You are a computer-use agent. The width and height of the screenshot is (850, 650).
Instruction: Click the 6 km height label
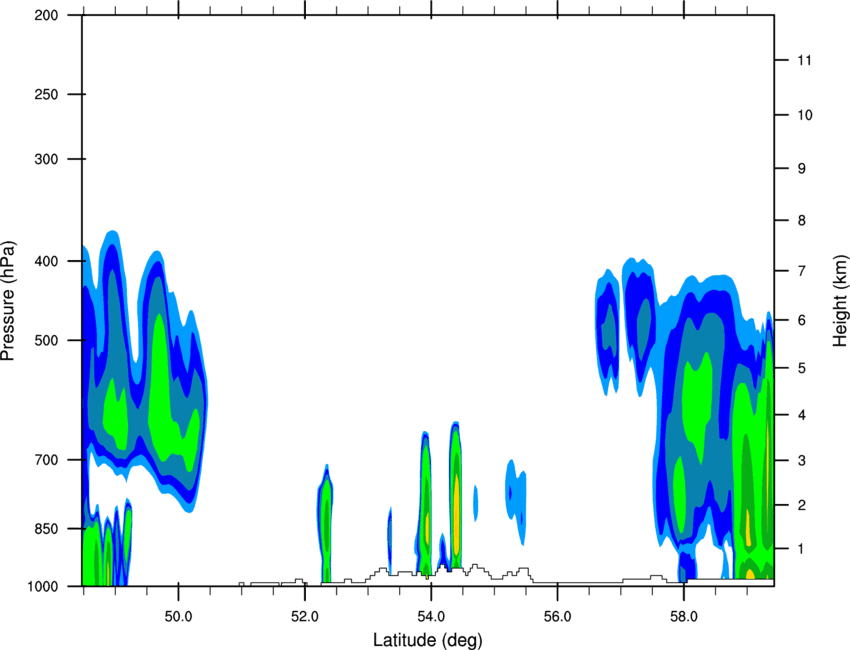pos(802,320)
